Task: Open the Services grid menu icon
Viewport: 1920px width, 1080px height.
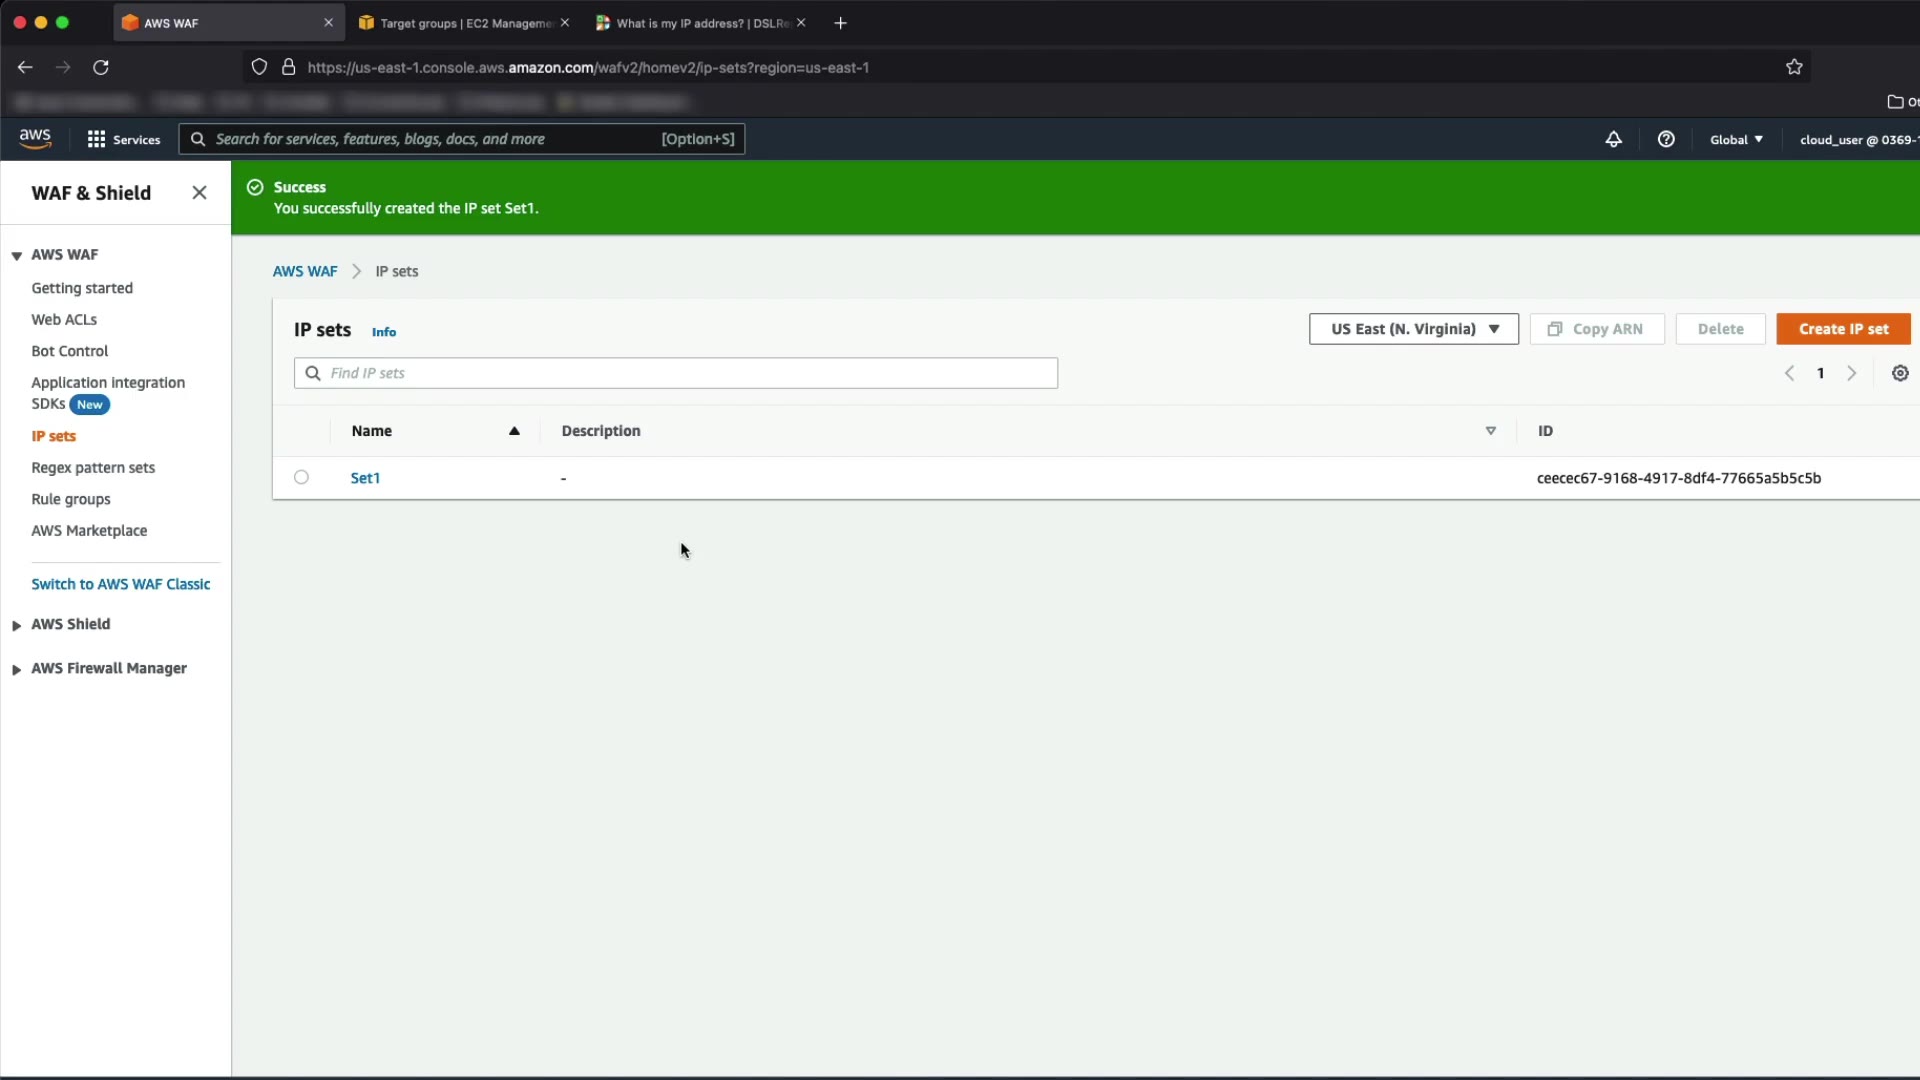Action: pos(96,139)
